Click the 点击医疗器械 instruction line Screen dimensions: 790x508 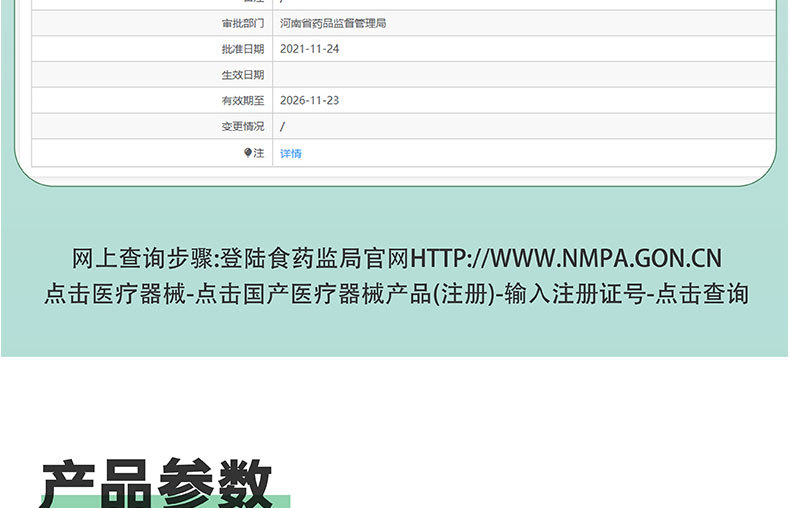coord(397,294)
